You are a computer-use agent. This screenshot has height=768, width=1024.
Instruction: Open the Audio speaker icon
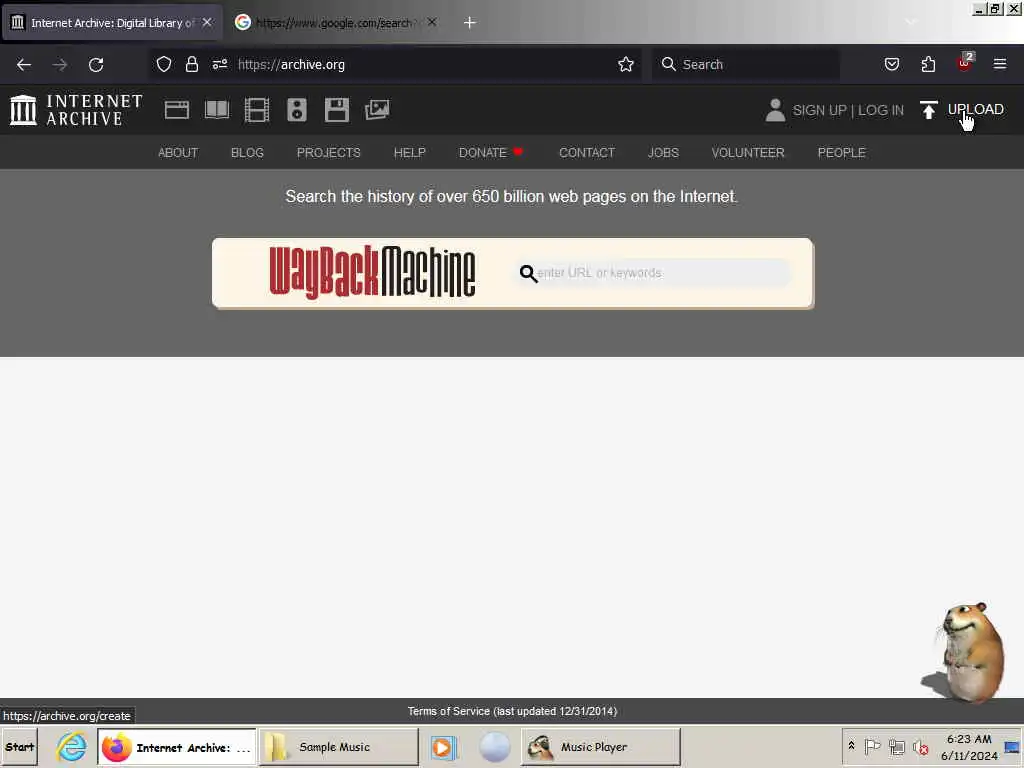click(x=296, y=110)
